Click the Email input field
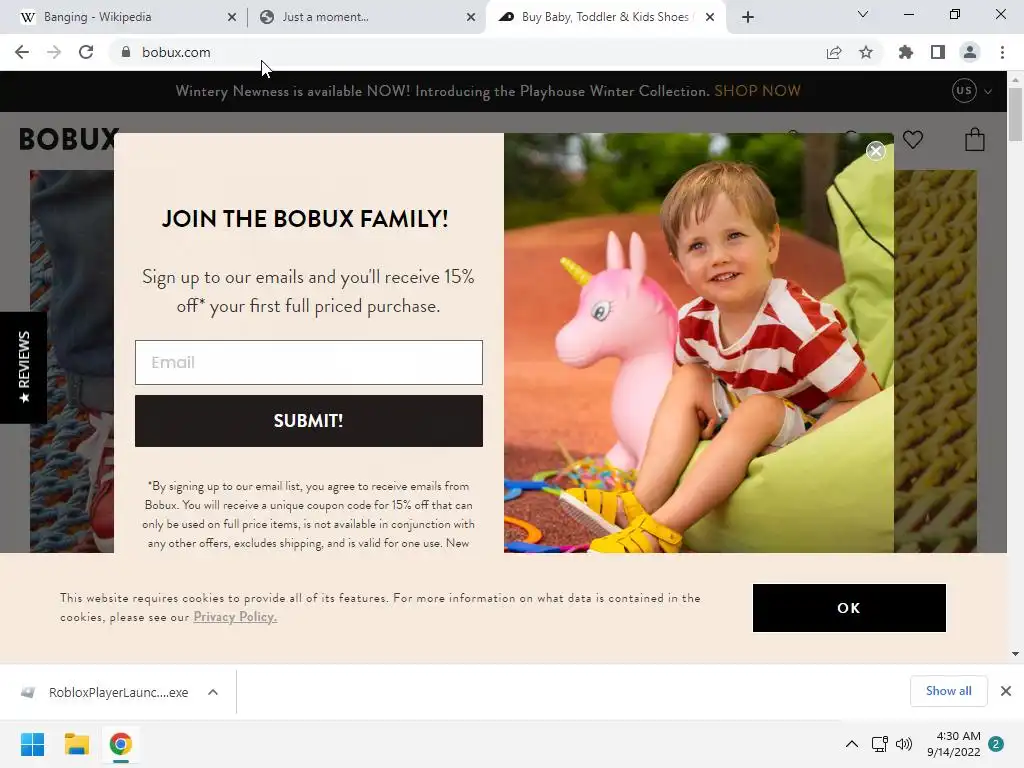The width and height of the screenshot is (1024, 768). pos(309,362)
